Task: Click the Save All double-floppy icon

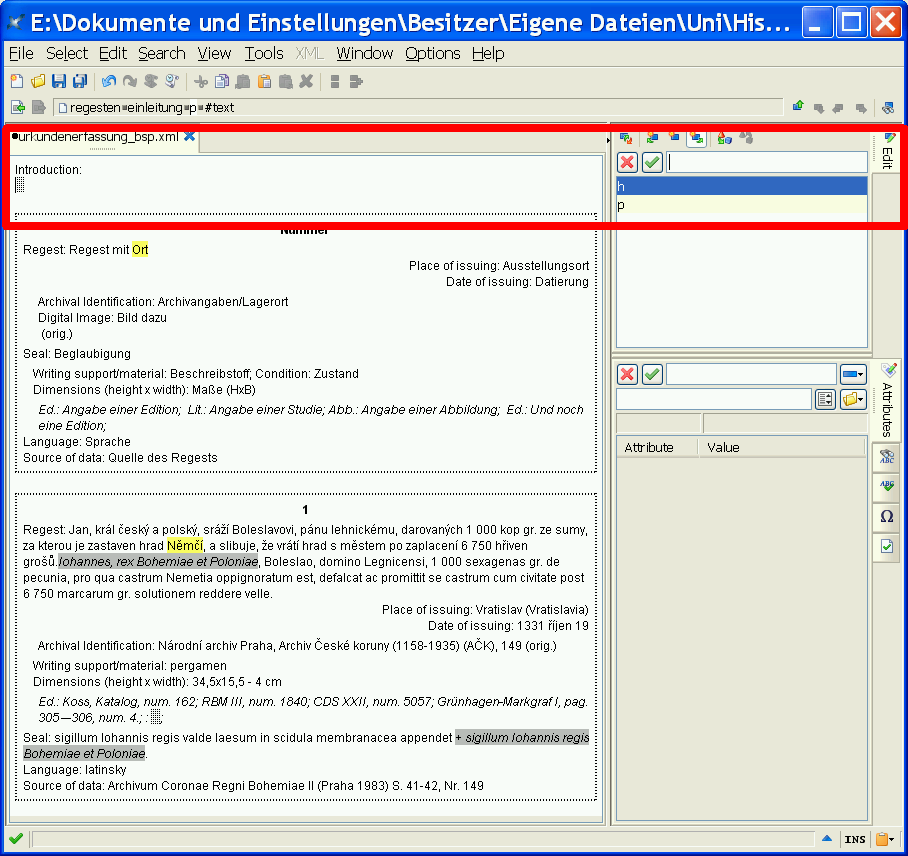Action: coord(80,82)
